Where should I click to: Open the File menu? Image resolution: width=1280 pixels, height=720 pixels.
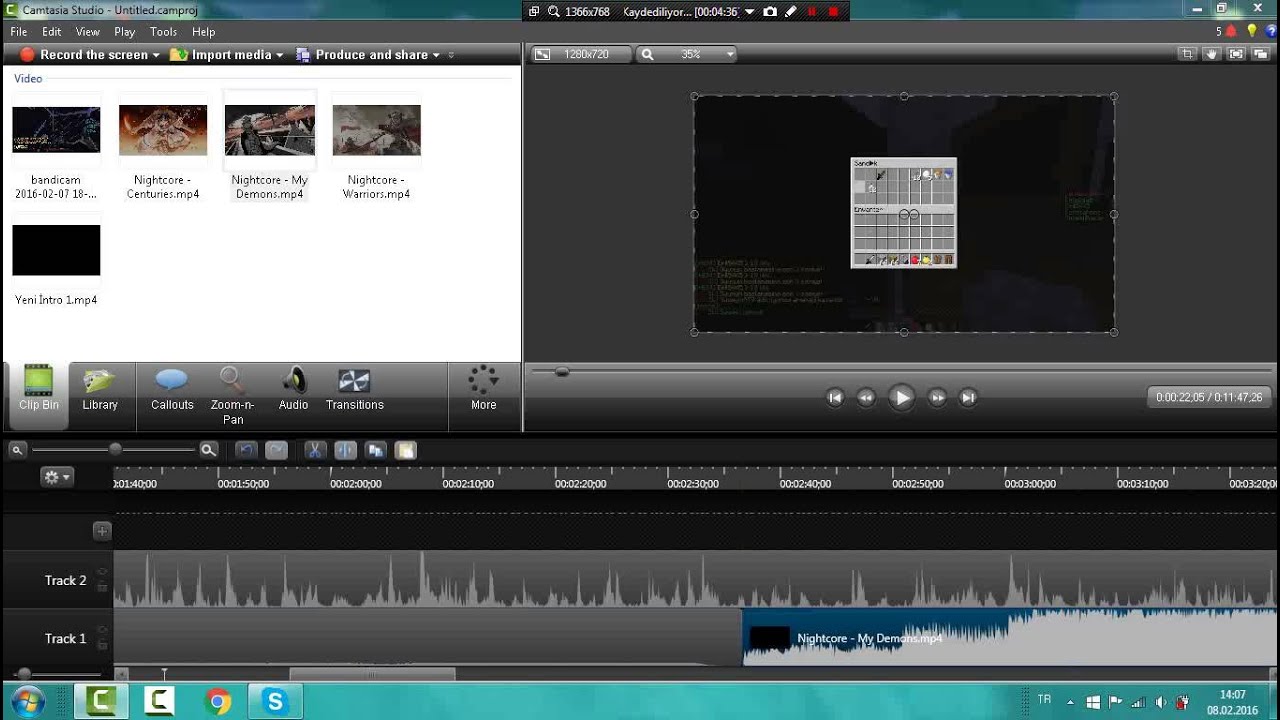19,32
